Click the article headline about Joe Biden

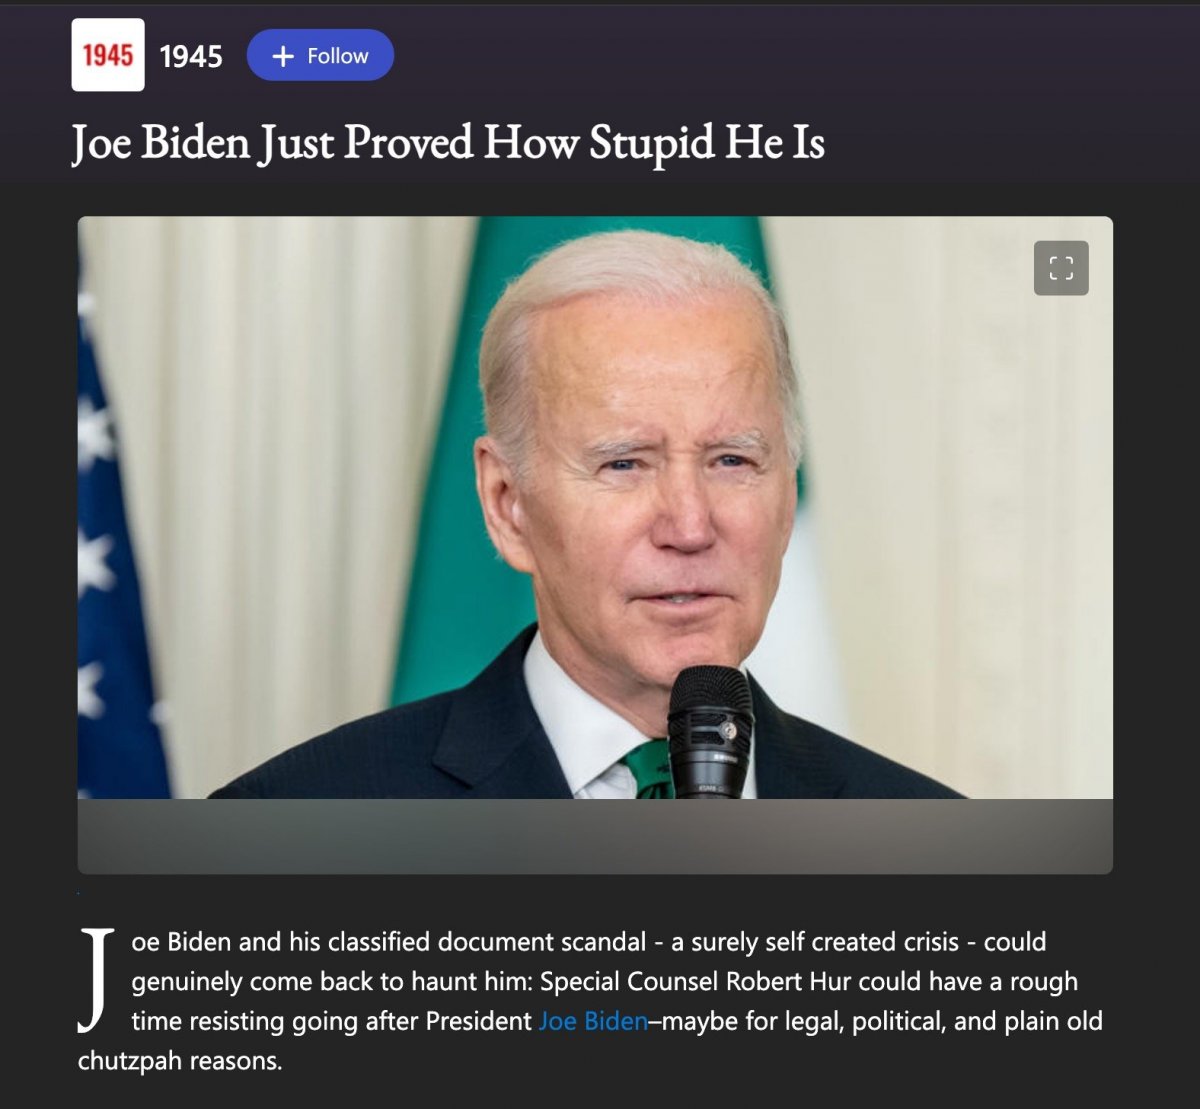click(448, 143)
